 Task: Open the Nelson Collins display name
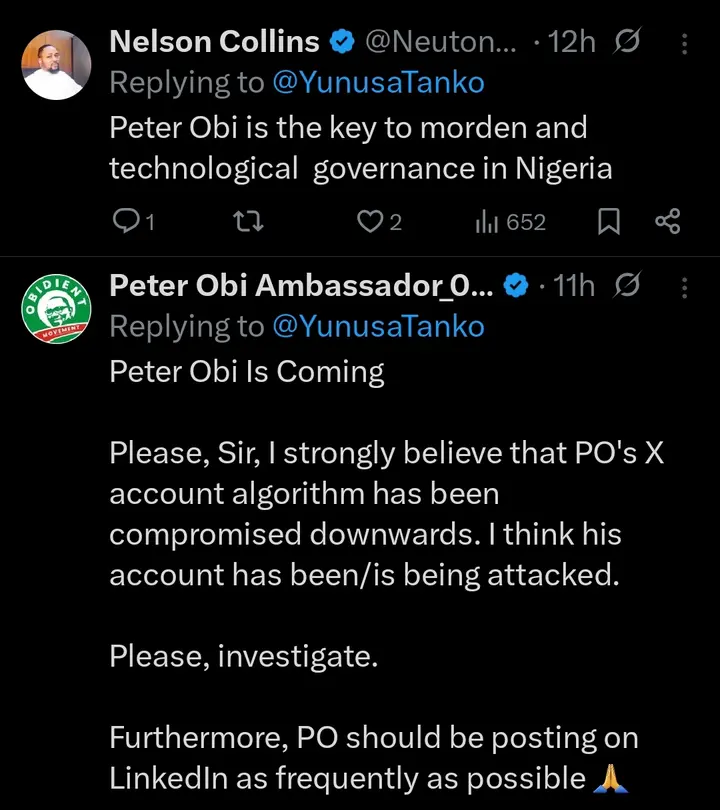click(x=214, y=42)
